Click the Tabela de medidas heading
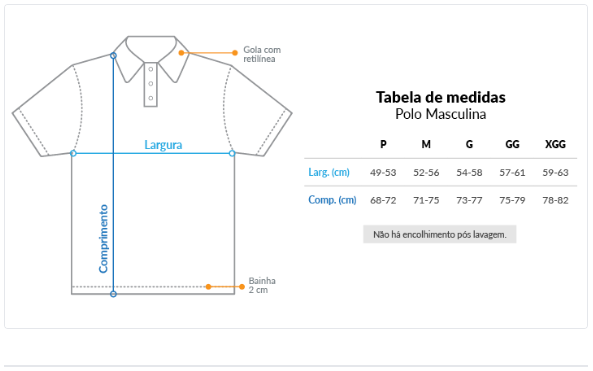The height and width of the screenshot is (371, 593). click(x=441, y=97)
